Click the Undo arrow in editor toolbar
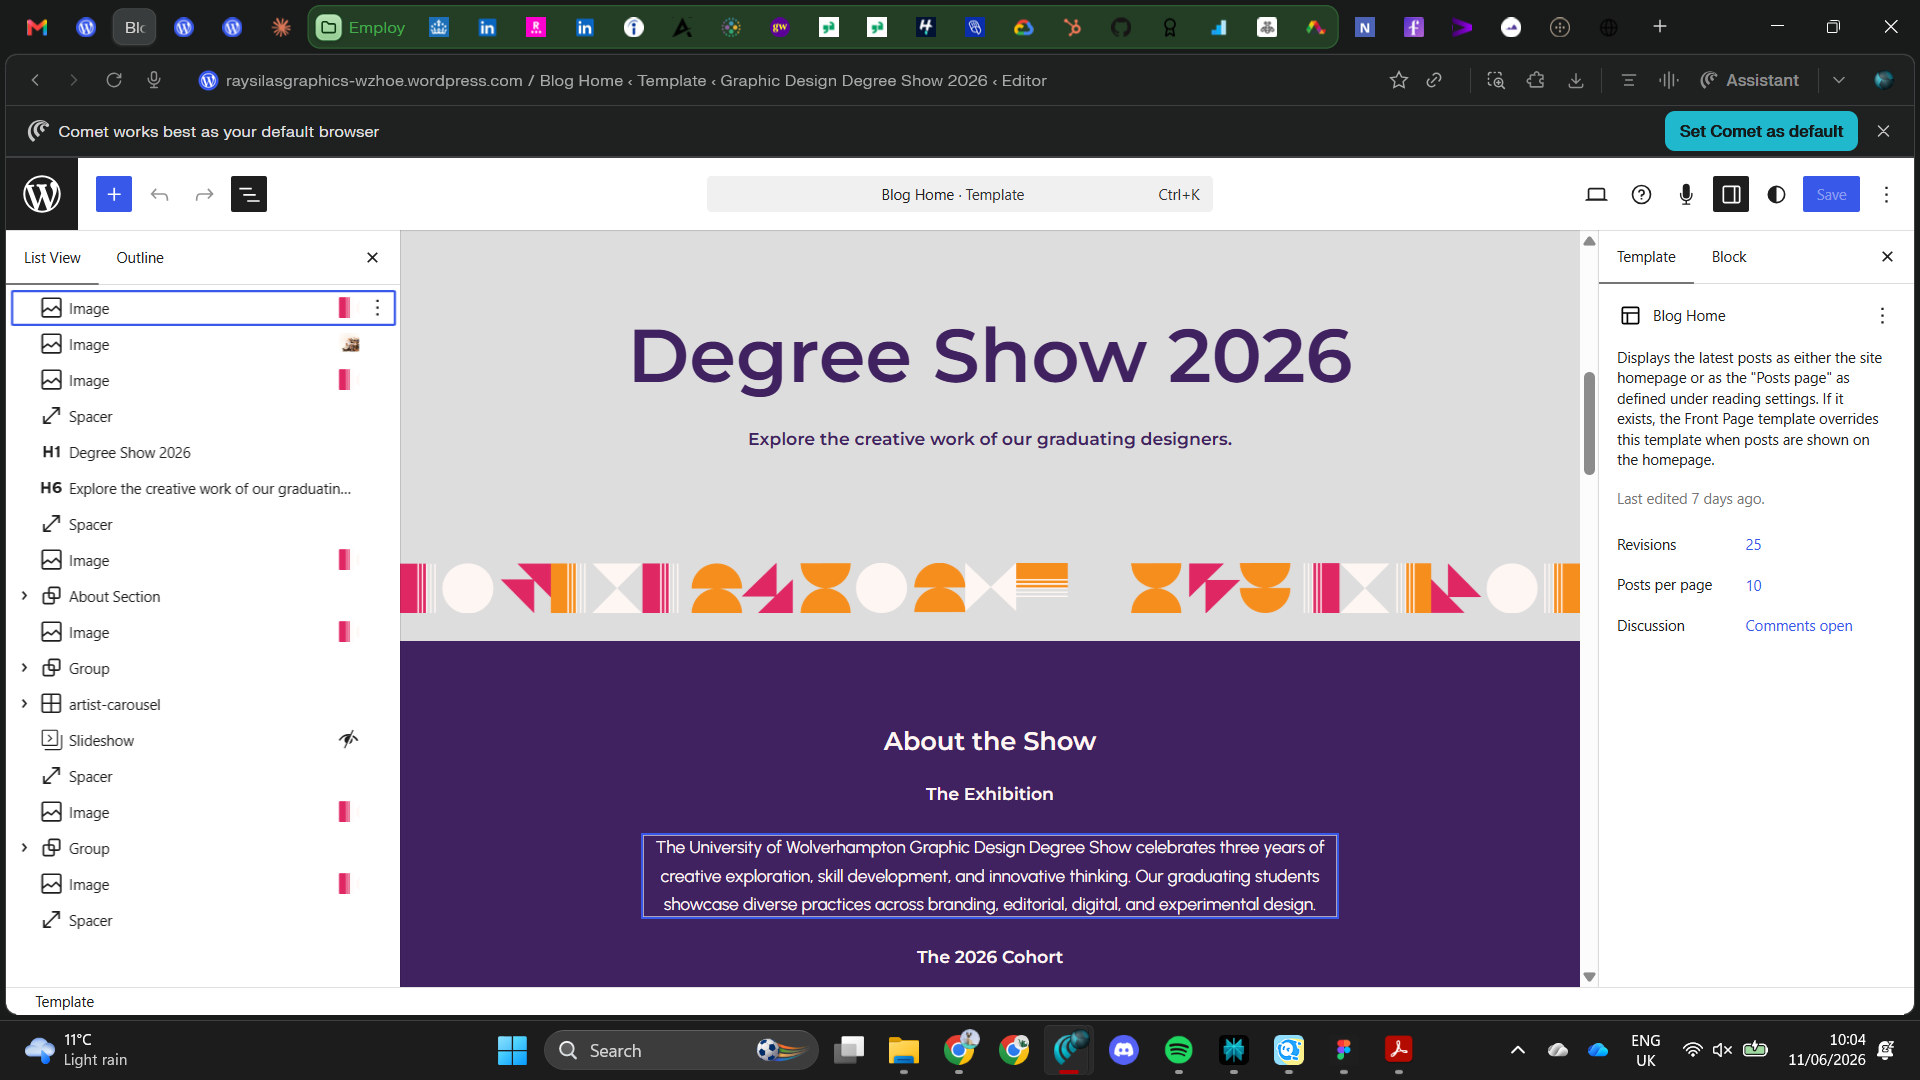This screenshot has height=1080, width=1920. coord(159,194)
